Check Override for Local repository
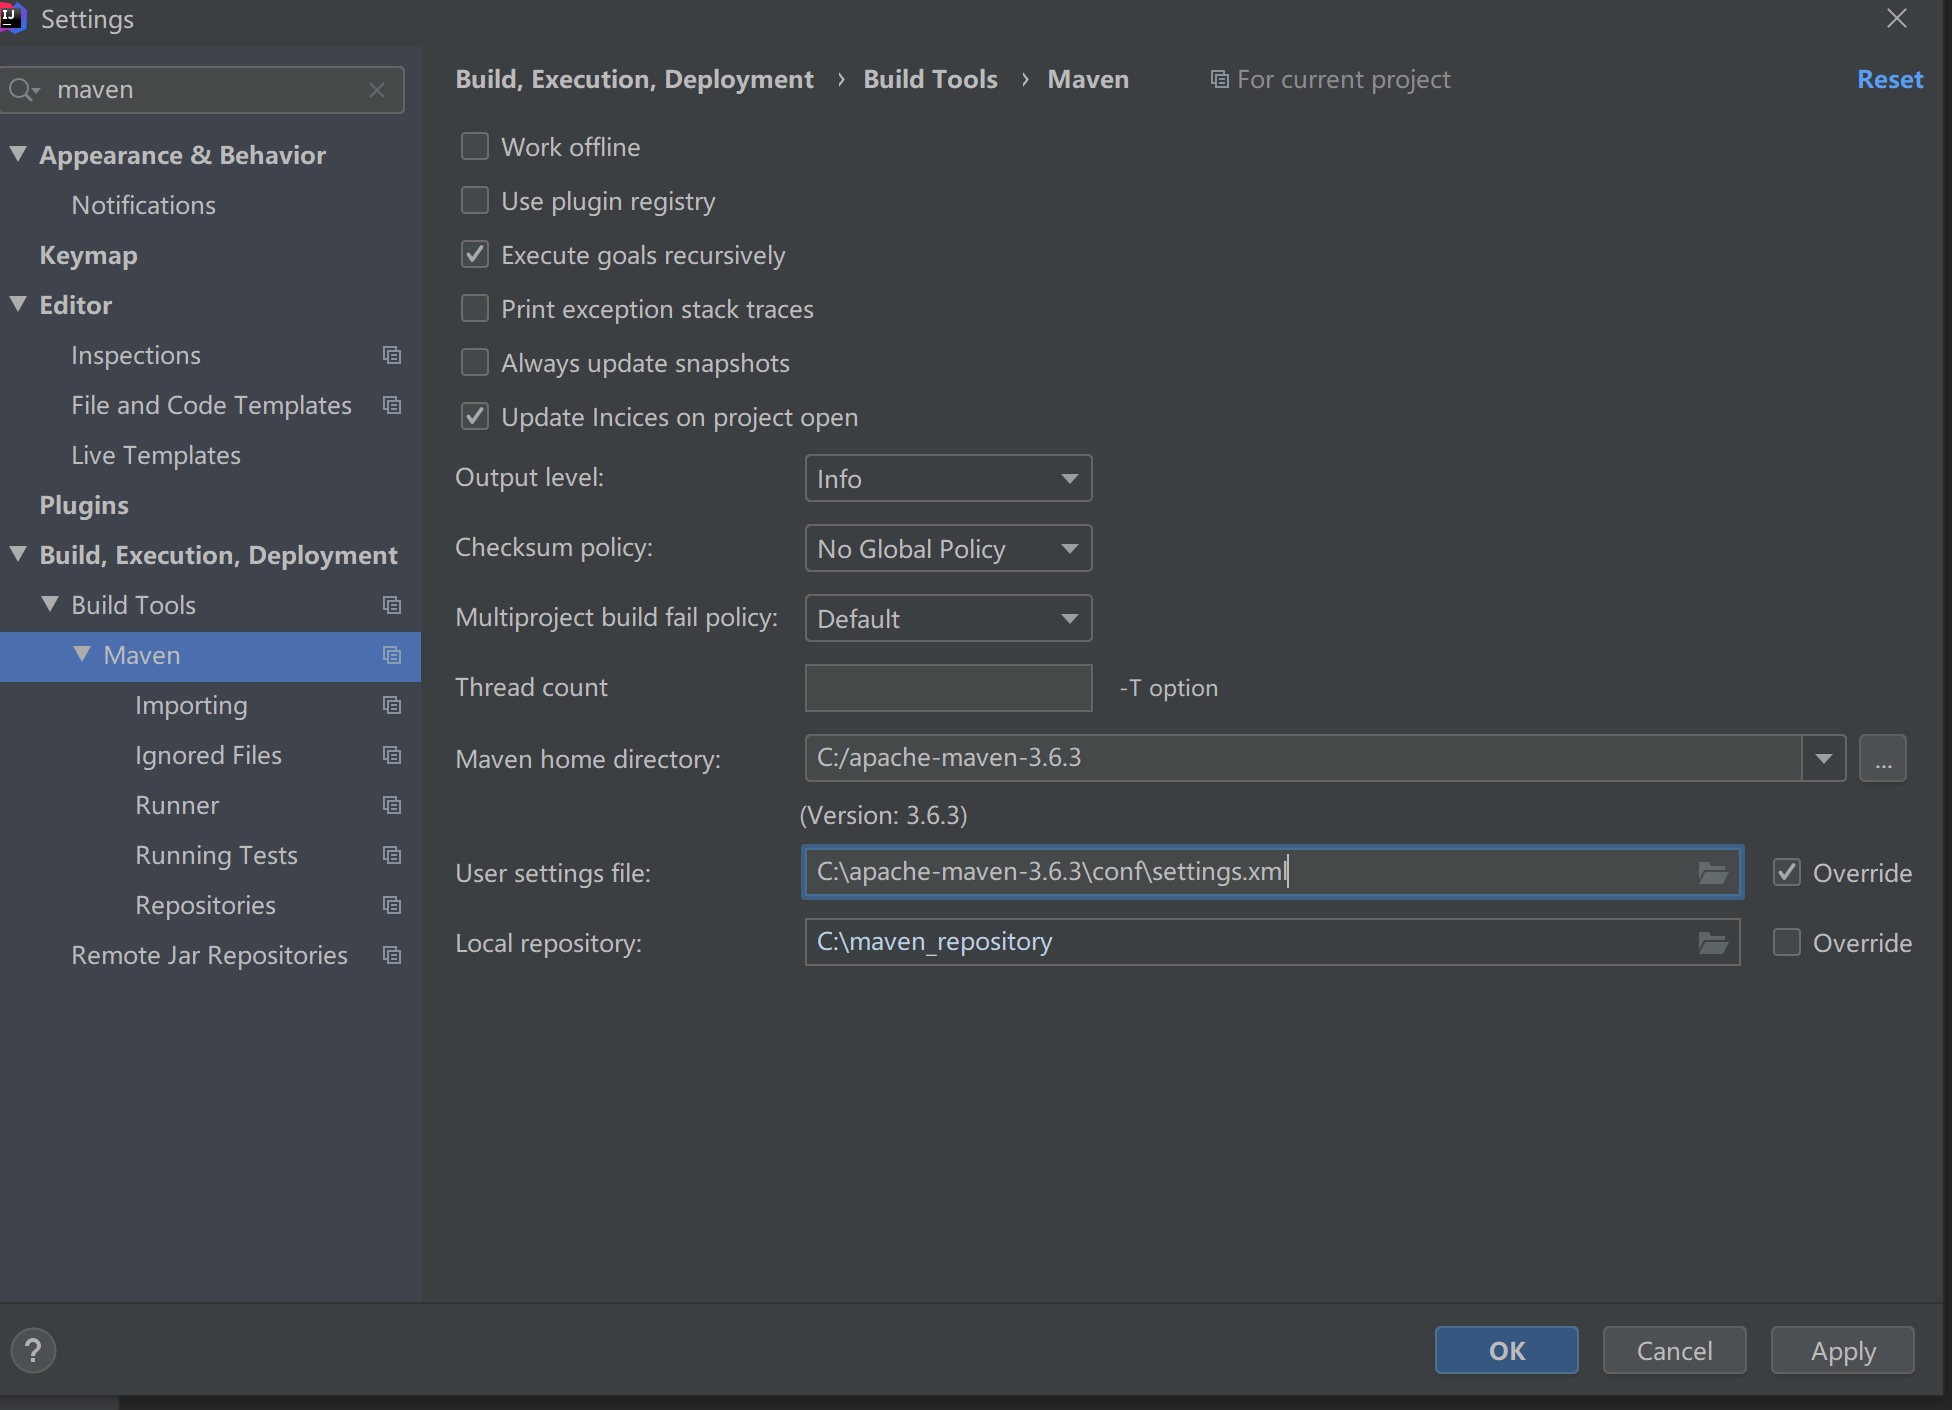This screenshot has height=1410, width=1952. click(x=1787, y=943)
